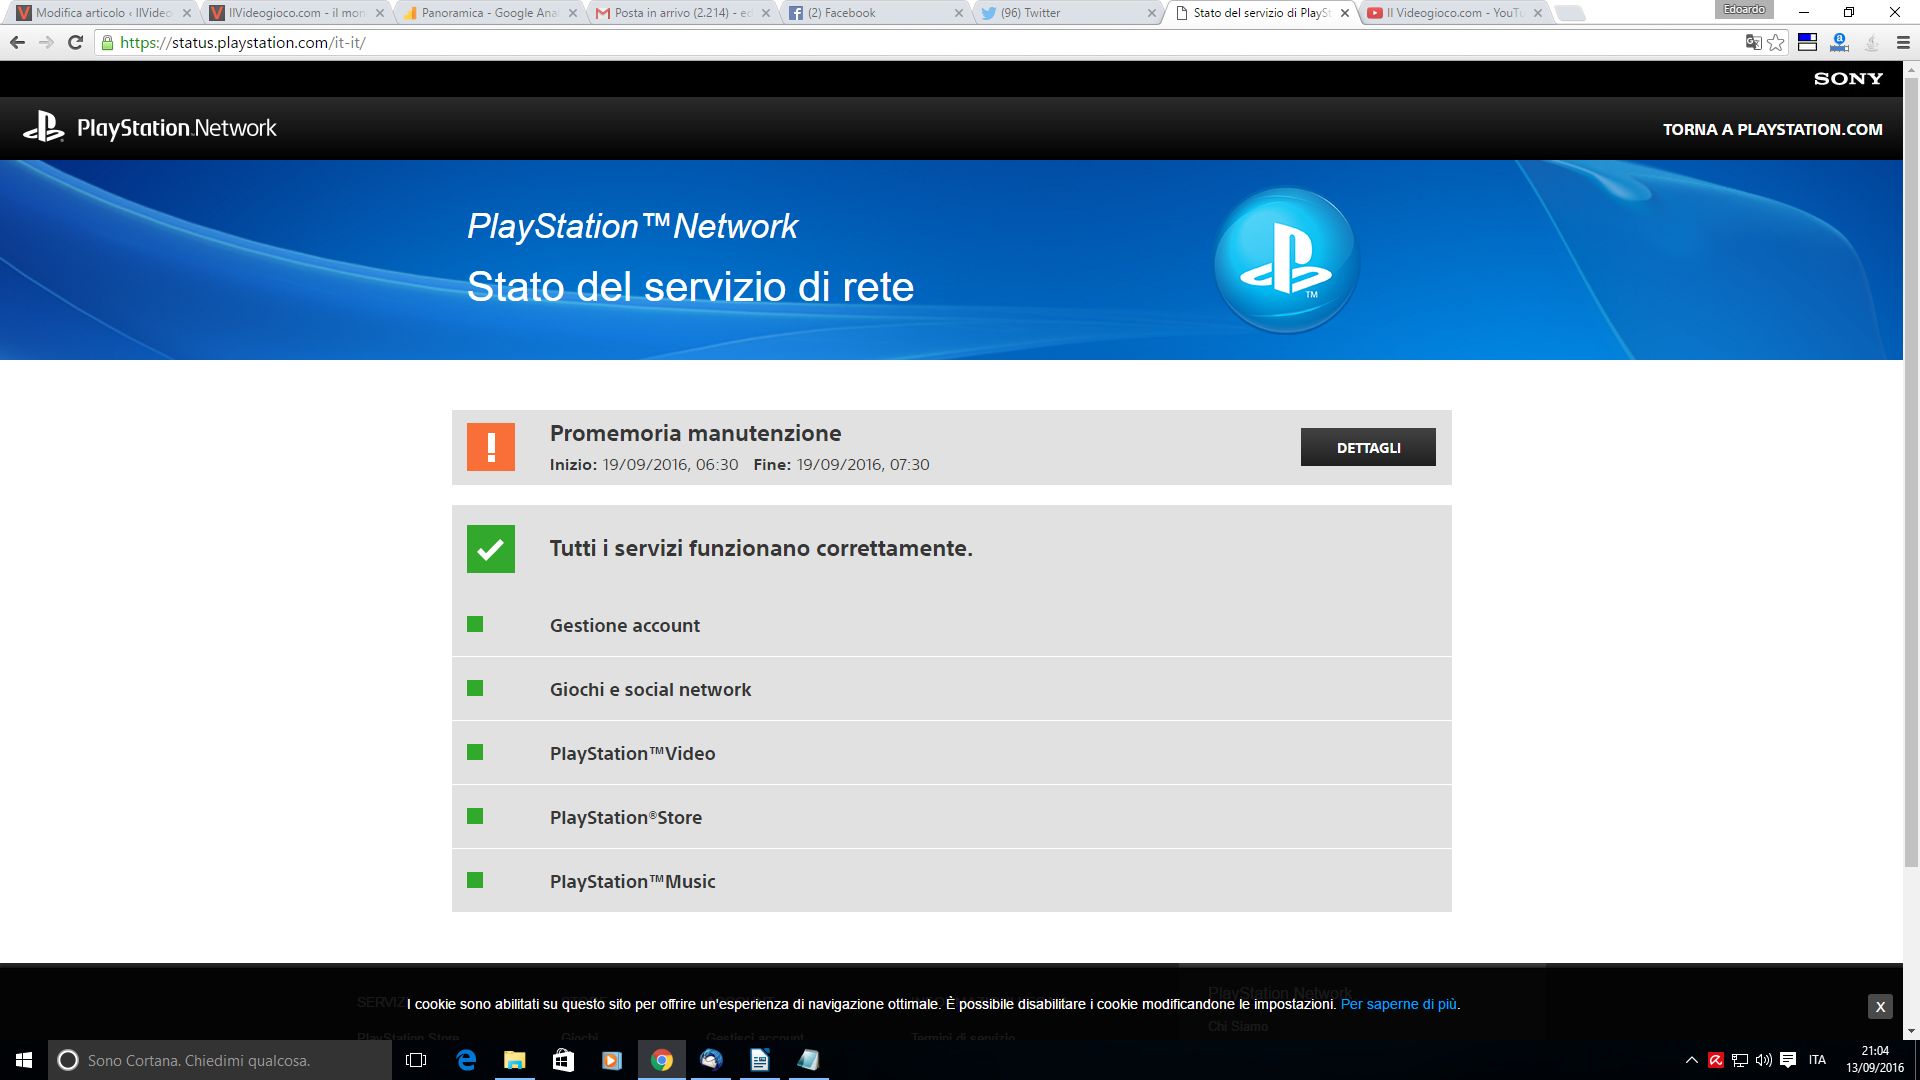Viewport: 1920px width, 1080px height.
Task: Click the HTTPS padlock in the address bar
Action: 106,43
